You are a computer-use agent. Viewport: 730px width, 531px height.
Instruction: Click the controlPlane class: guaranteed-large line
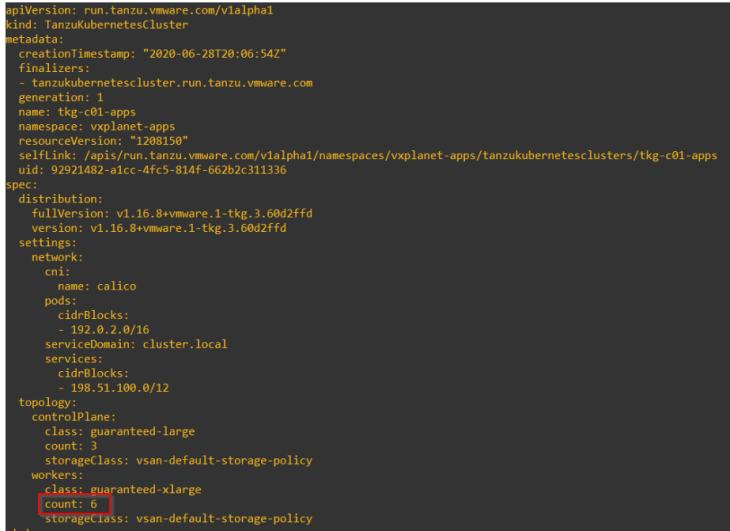(x=120, y=431)
